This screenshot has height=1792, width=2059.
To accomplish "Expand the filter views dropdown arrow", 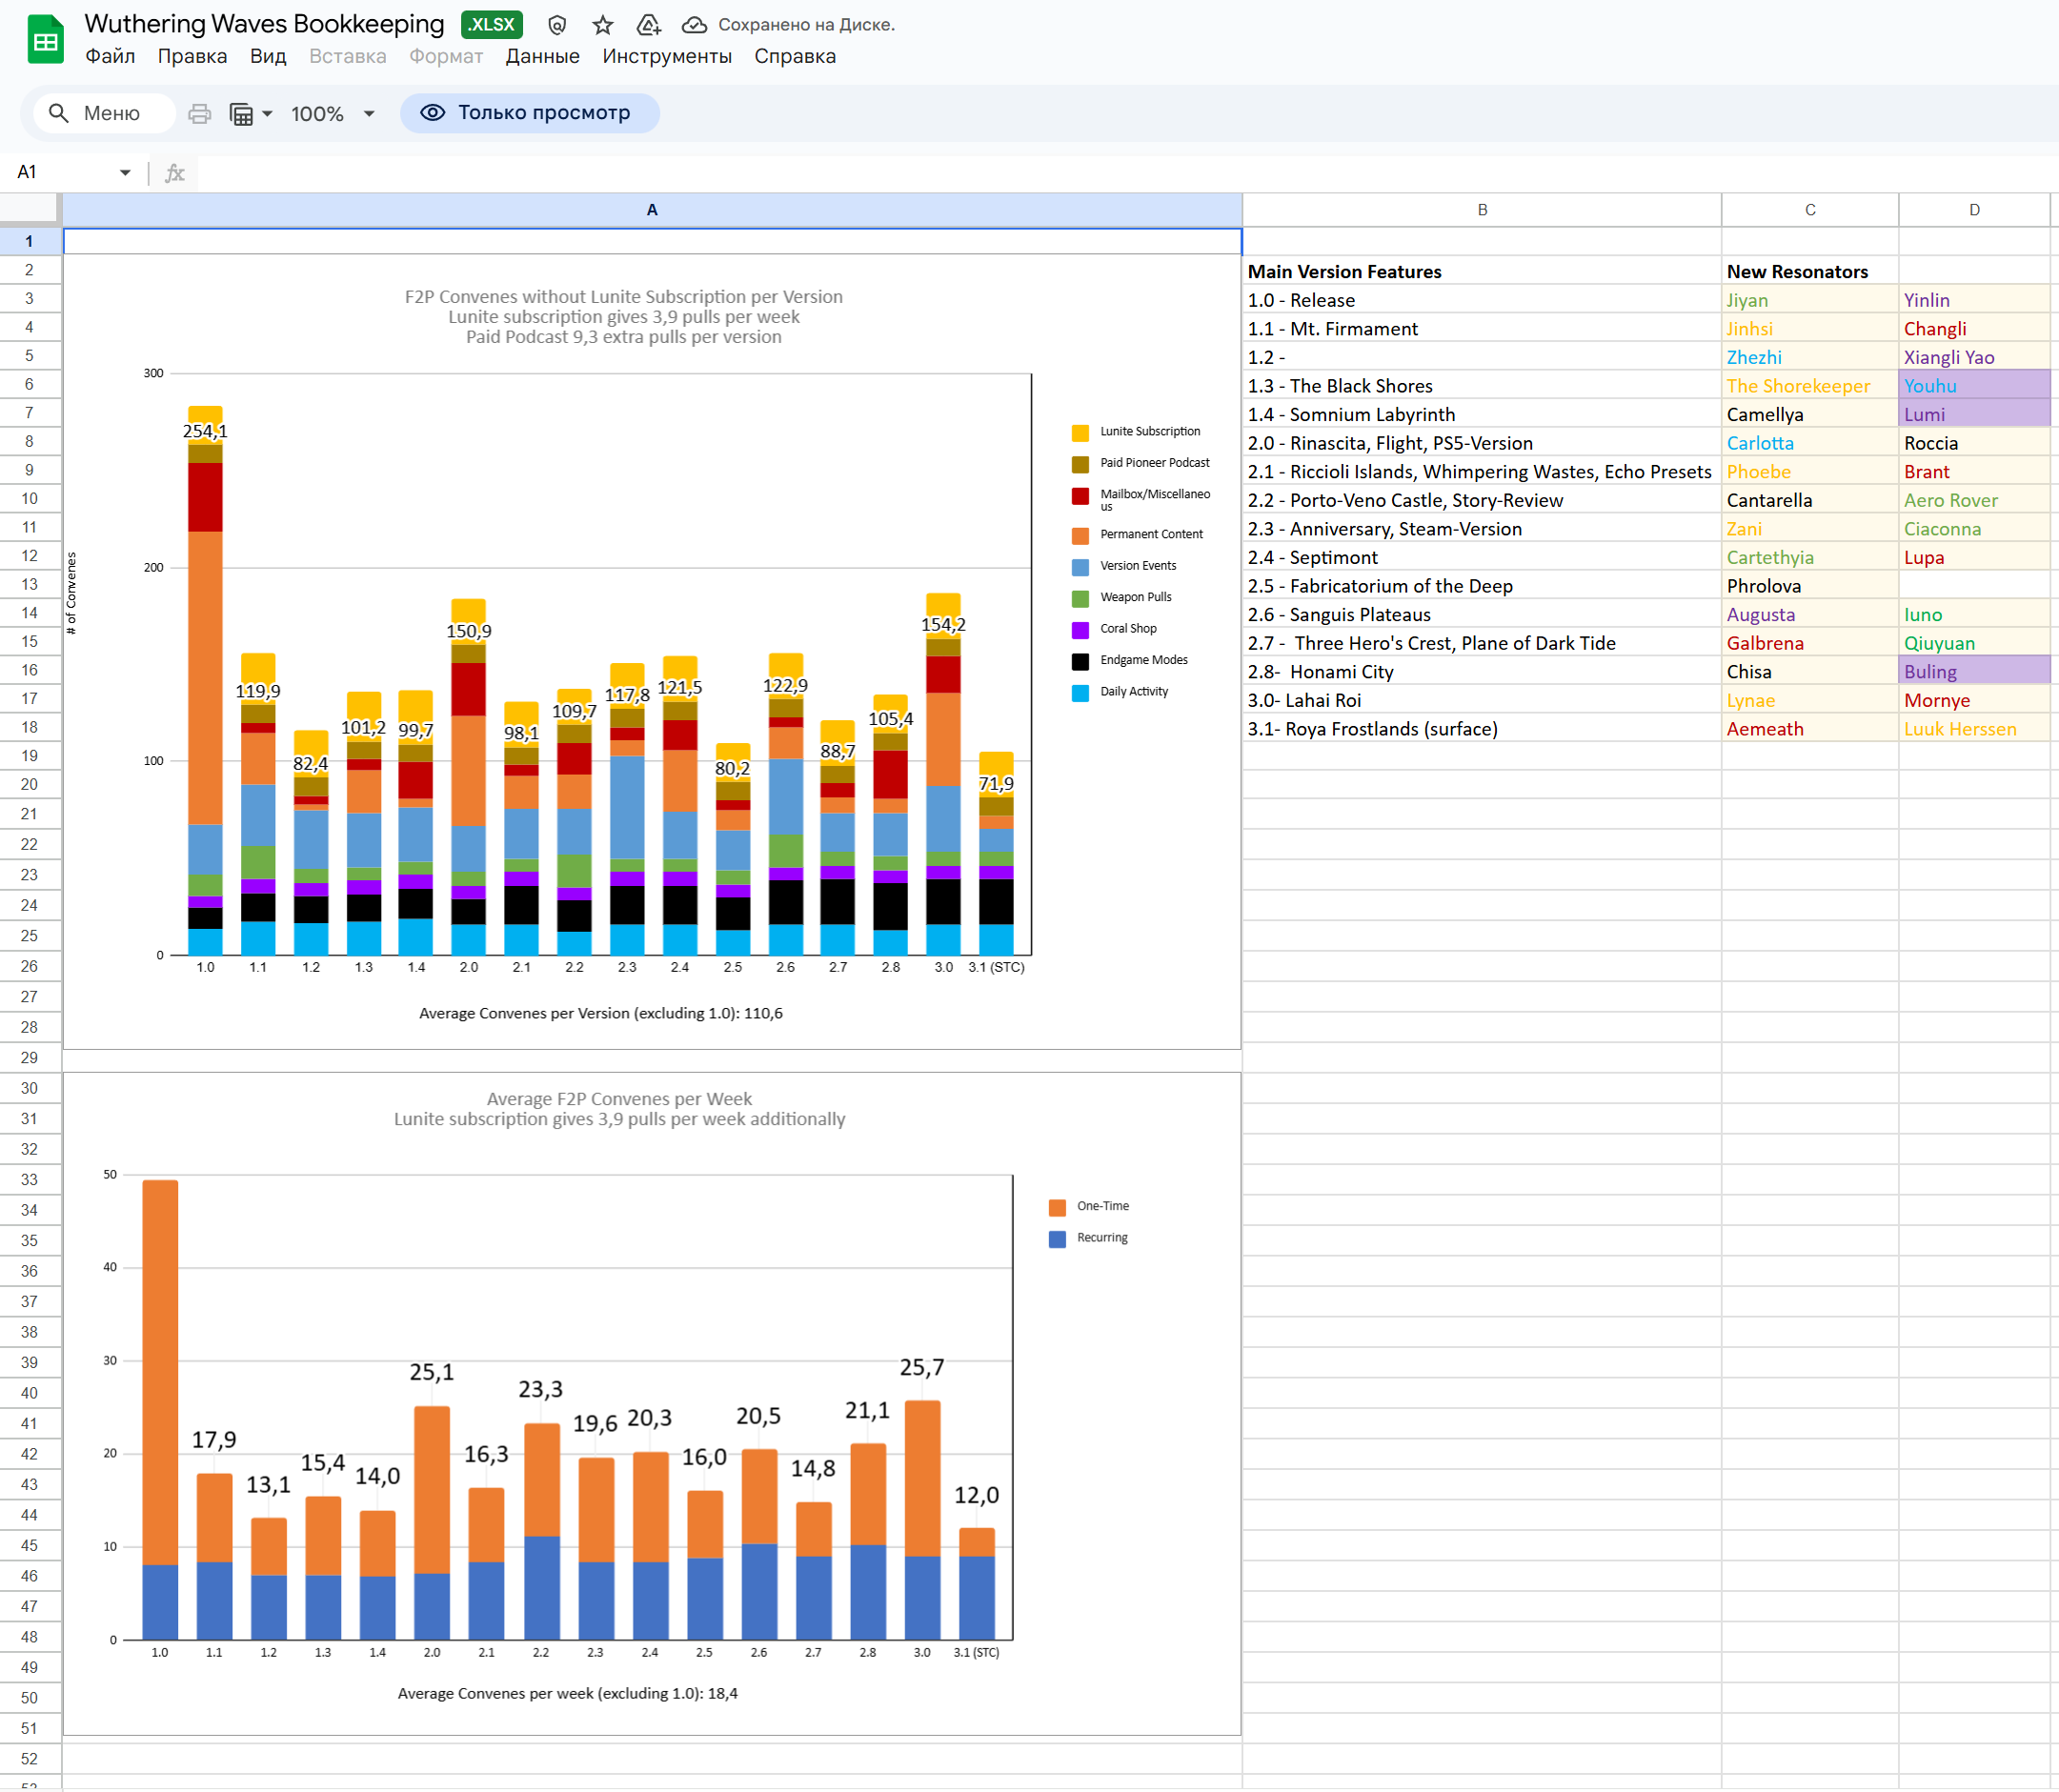I will coord(267,114).
